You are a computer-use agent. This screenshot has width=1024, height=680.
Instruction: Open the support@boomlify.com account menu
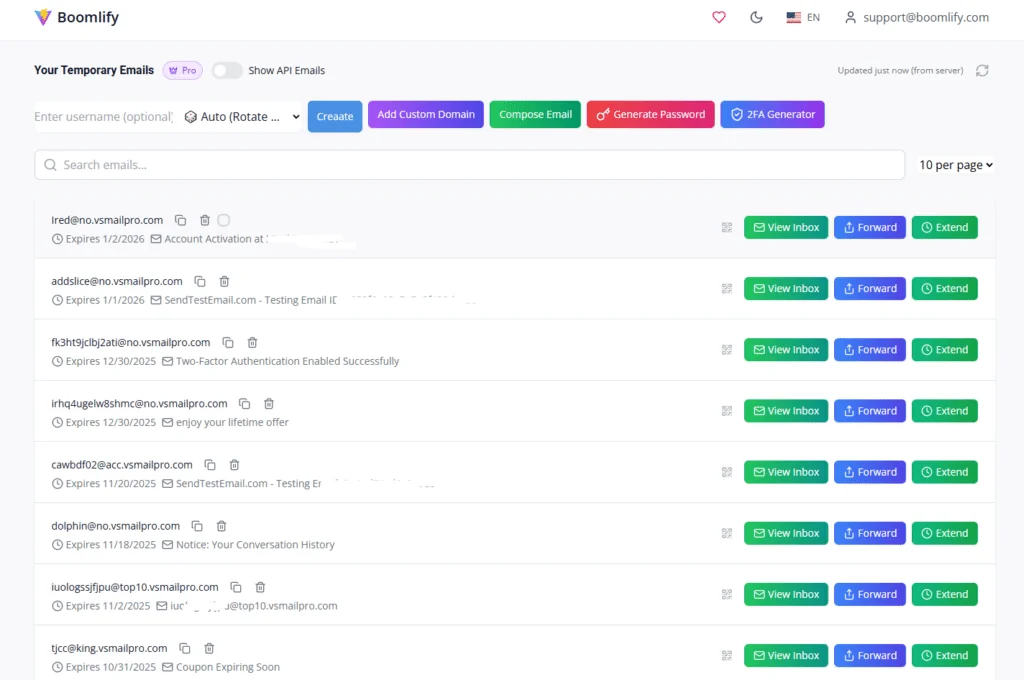point(916,17)
